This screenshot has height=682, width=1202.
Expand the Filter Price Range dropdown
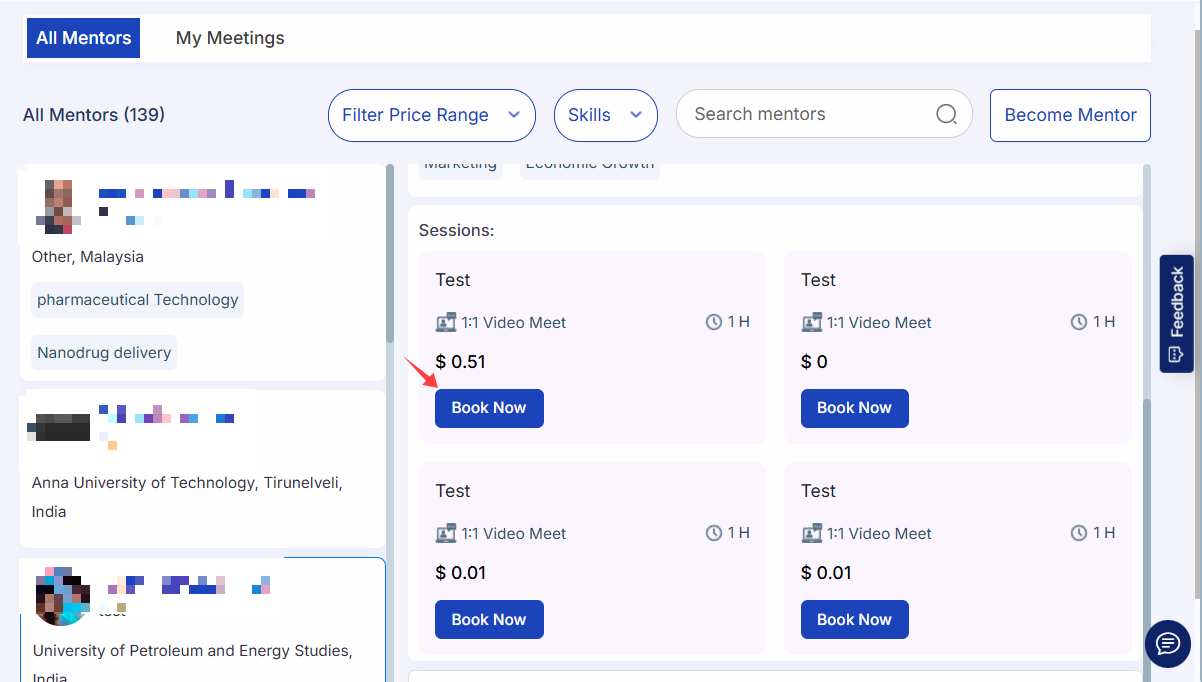click(431, 115)
